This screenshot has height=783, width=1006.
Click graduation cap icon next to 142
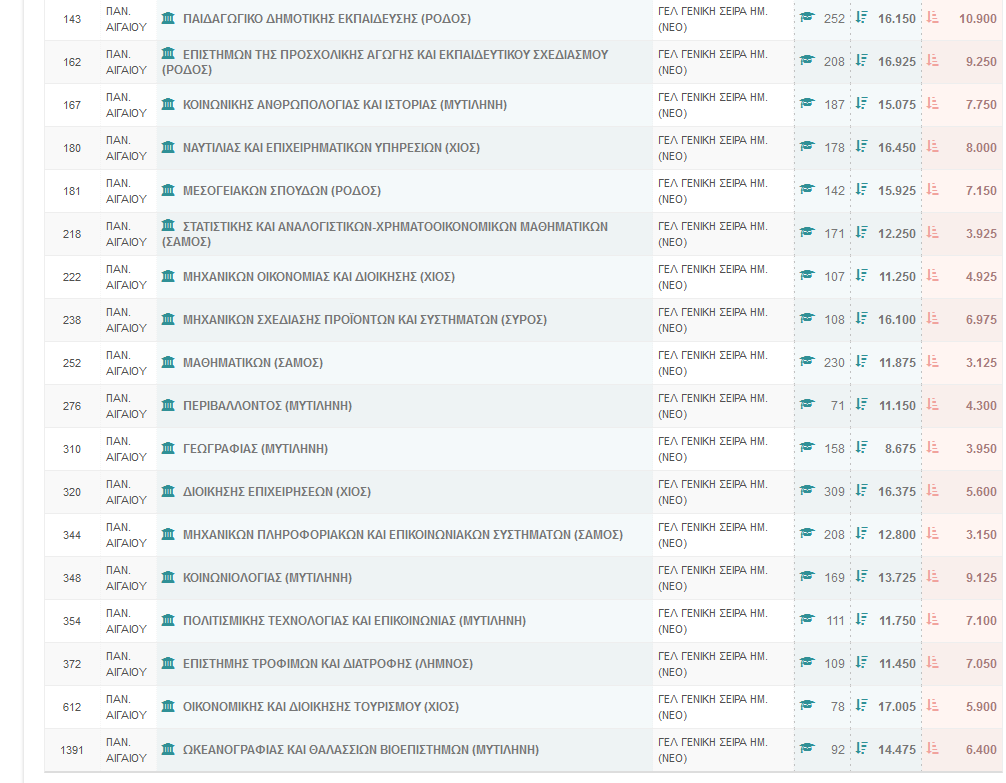coord(807,189)
